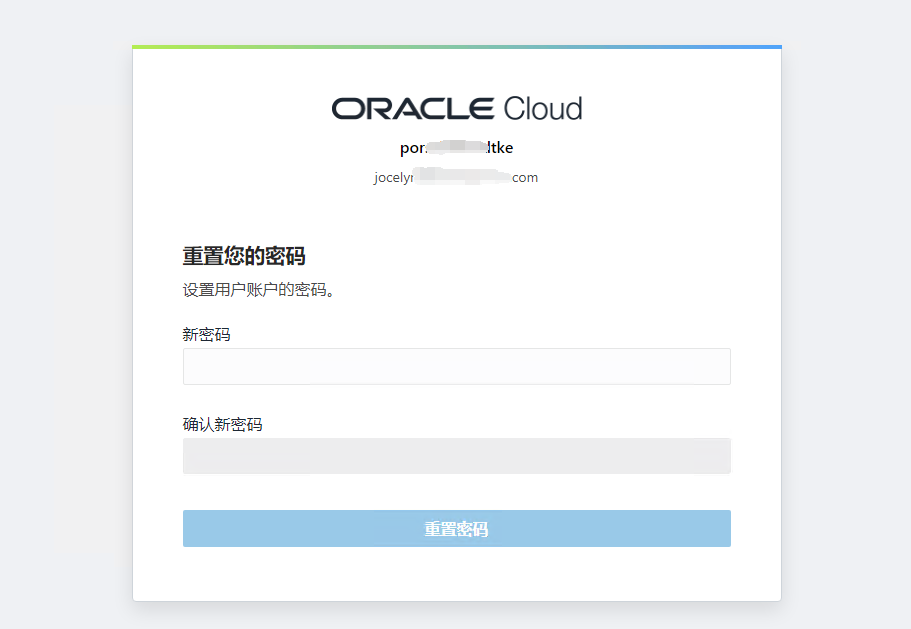Click the 确认新密码 input field
This screenshot has width=911, height=629.
tap(457, 456)
